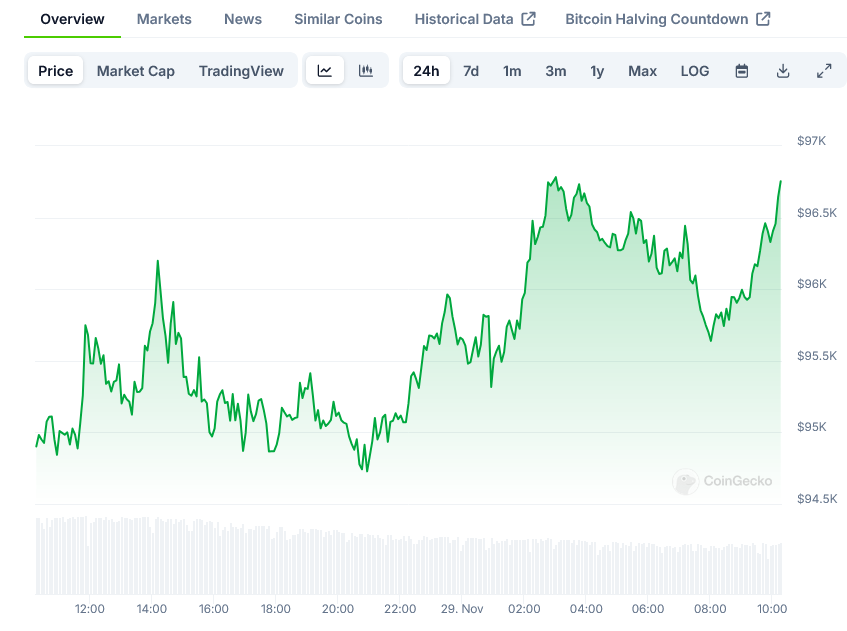Screen dimensions: 847x631
Task: Open Bitcoin Halving Countdown link
Action: click(667, 19)
